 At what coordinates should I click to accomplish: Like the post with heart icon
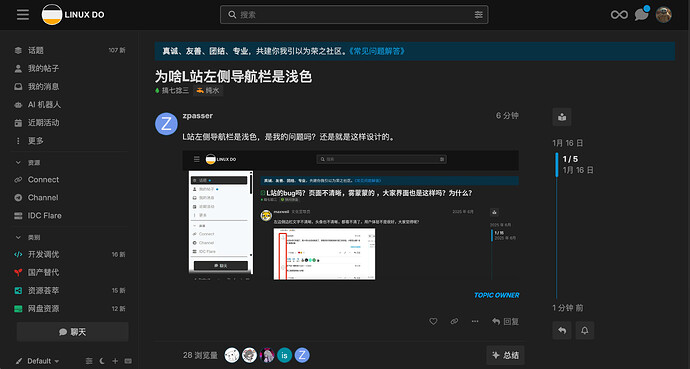point(433,322)
